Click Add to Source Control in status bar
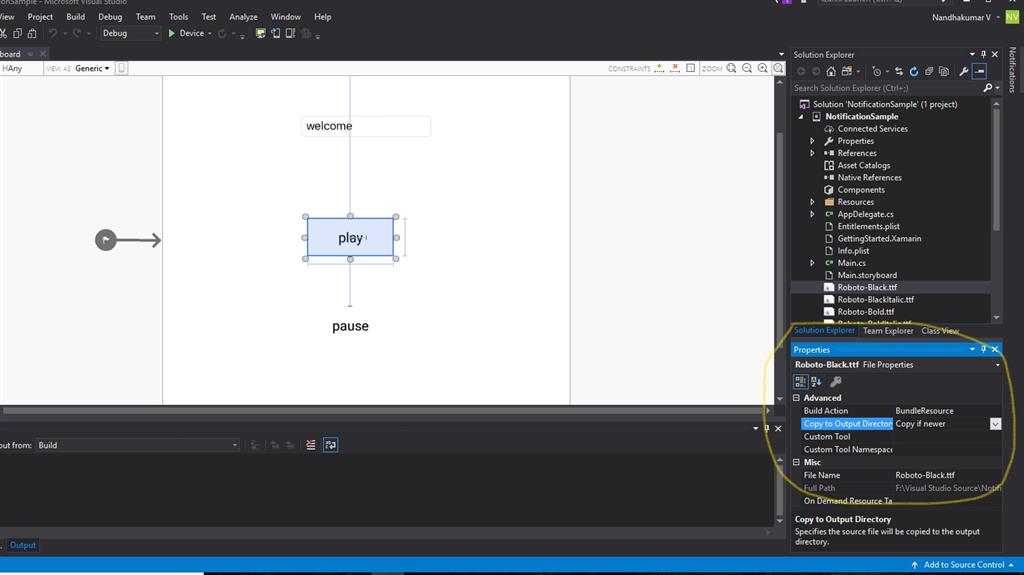 click(963, 565)
